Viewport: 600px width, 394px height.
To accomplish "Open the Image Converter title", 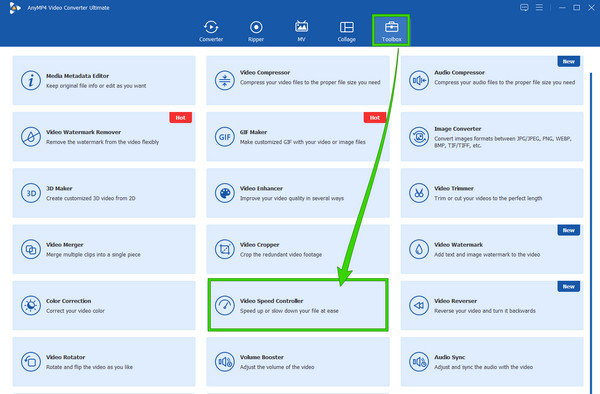I will tap(458, 129).
